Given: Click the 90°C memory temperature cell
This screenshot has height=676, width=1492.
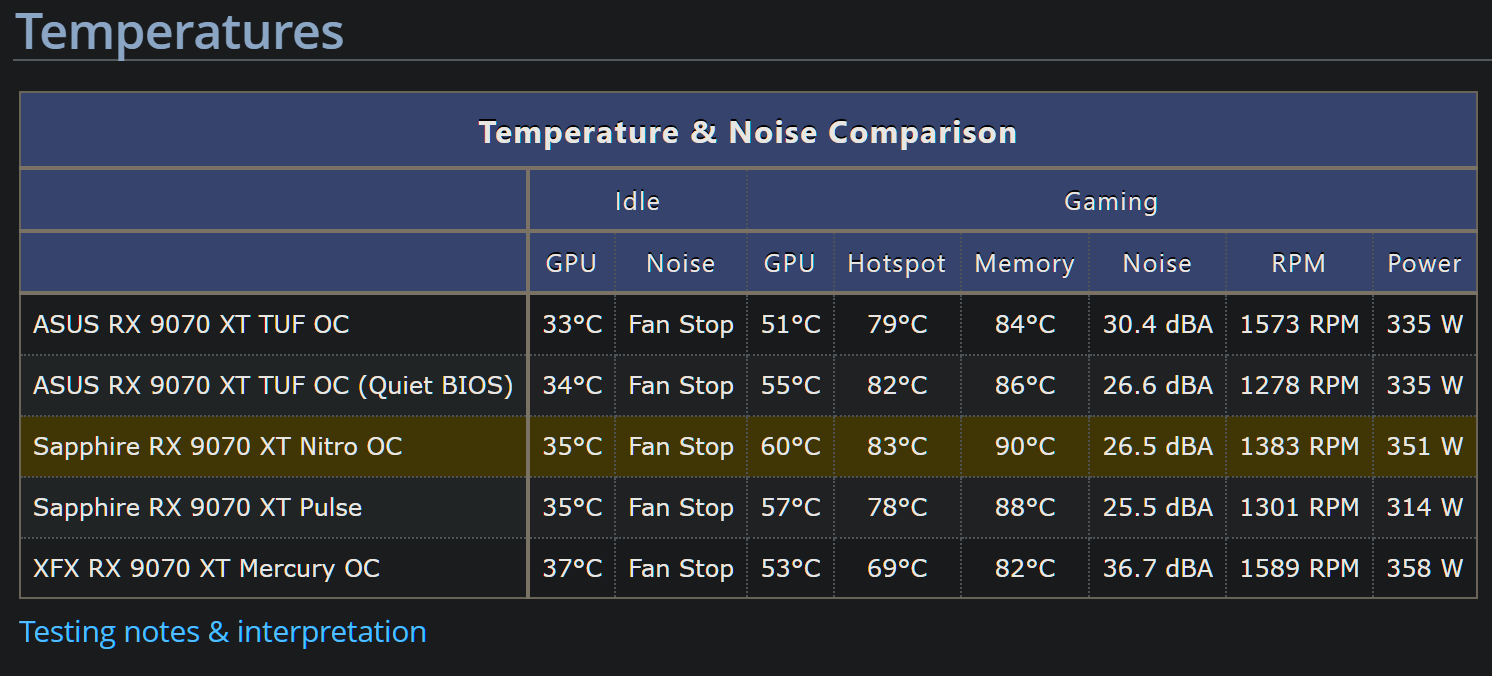Looking at the screenshot, I should point(1025,446).
